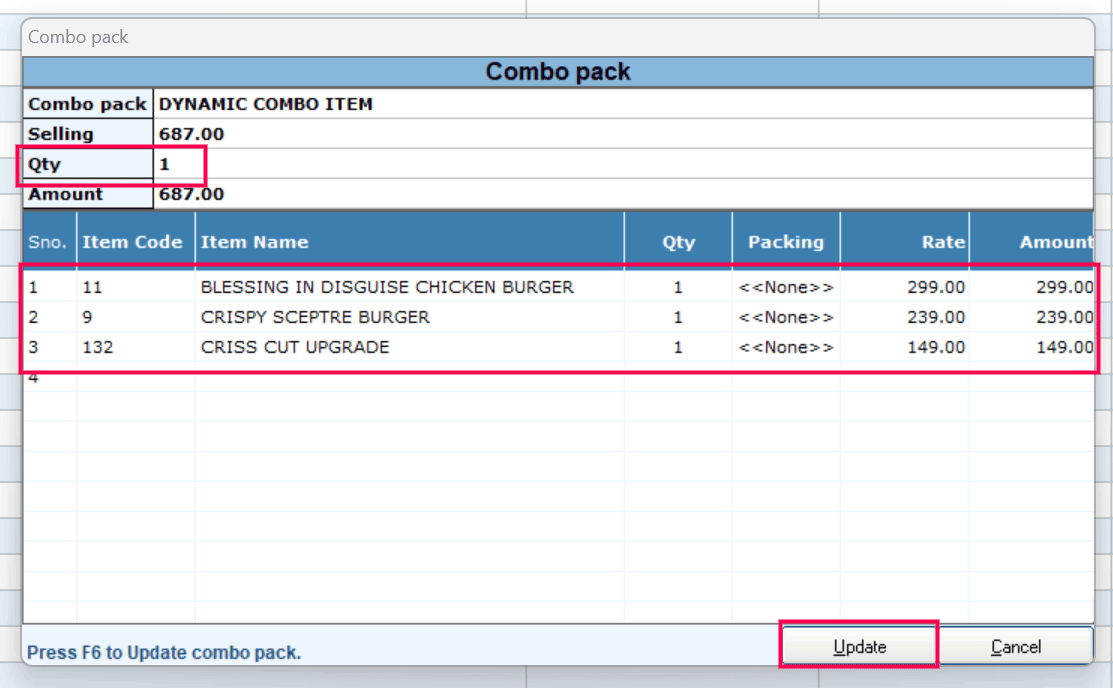The height and width of the screenshot is (688, 1113).
Task: Click the Selling price value 687.00
Action: (192, 134)
